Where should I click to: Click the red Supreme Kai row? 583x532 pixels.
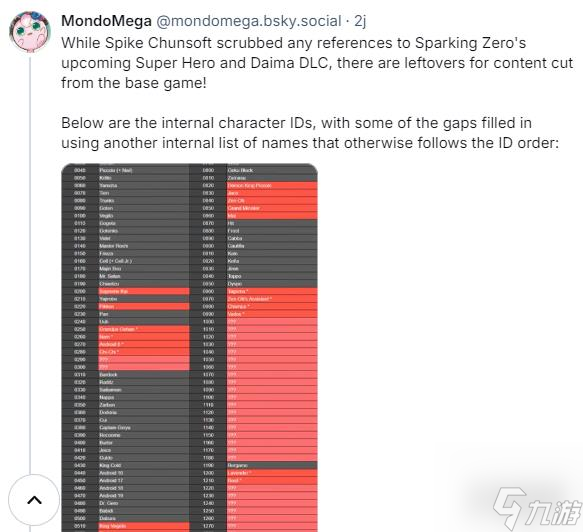pyautogui.click(x=144, y=291)
